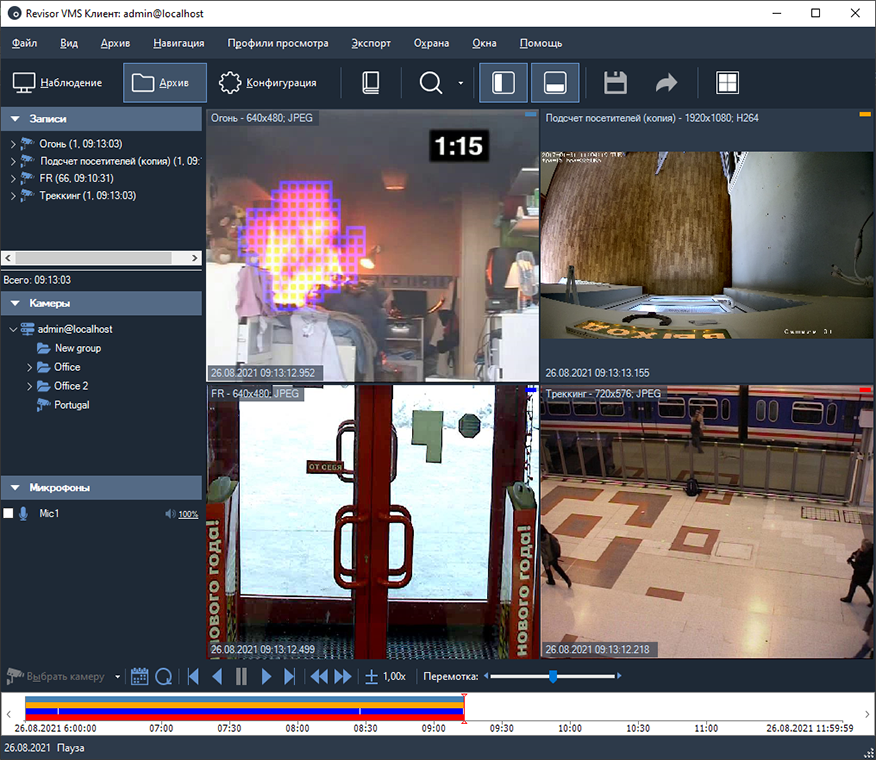Jump to the end of the archive

click(290, 677)
